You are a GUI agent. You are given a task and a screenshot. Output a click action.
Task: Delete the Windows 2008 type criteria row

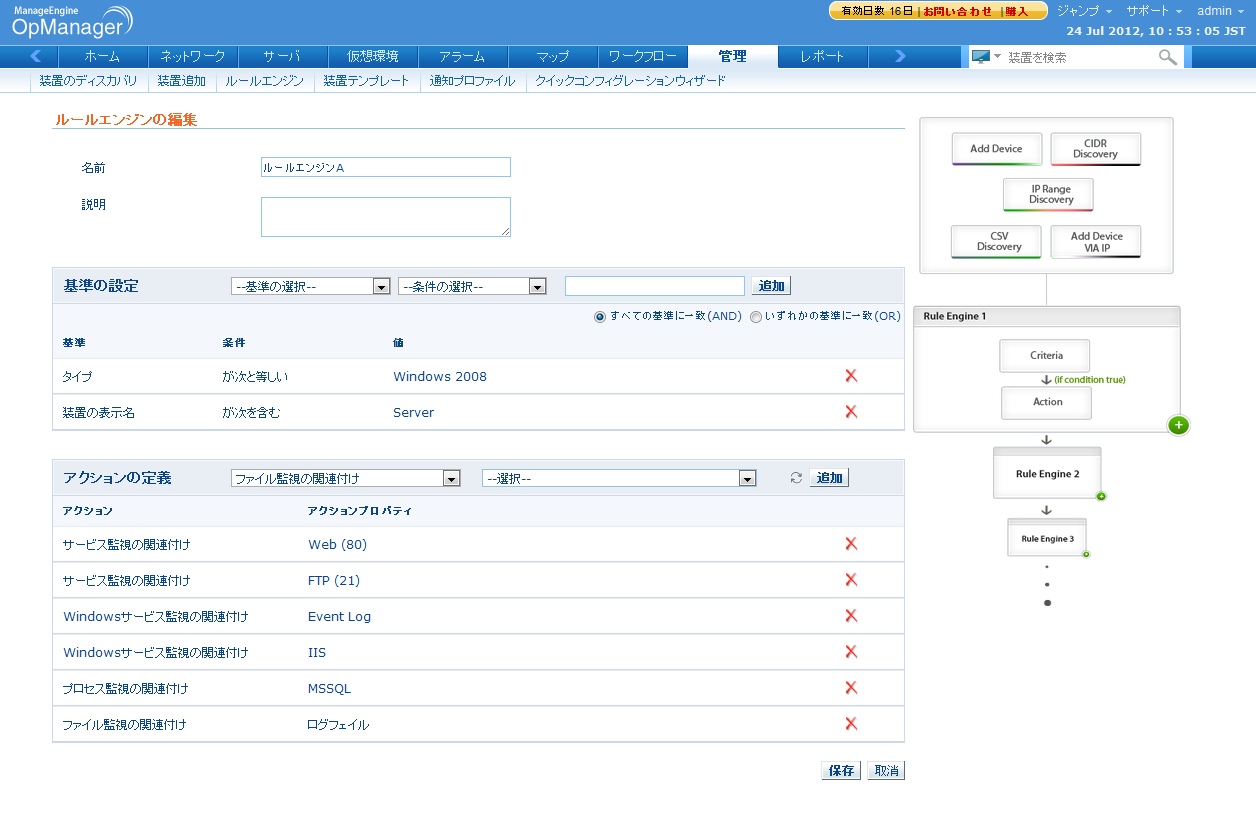(851, 376)
